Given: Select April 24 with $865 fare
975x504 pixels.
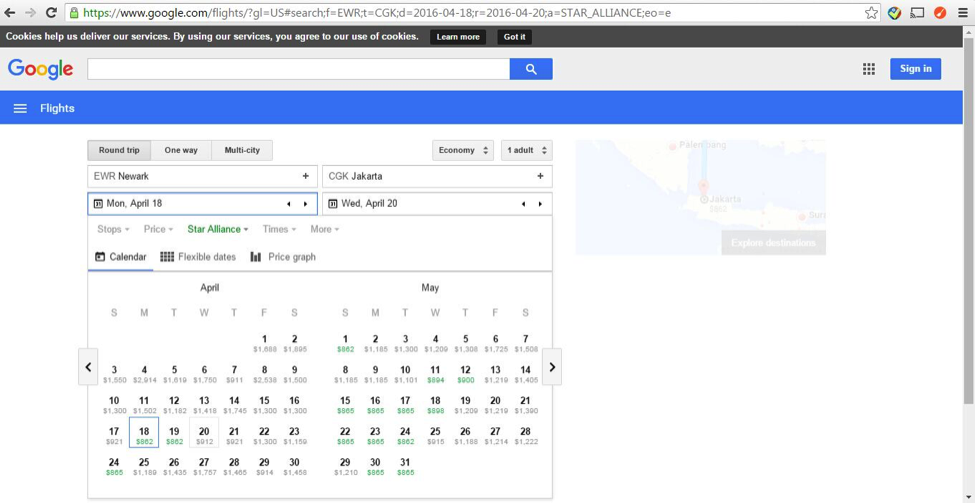Looking at the screenshot, I should coord(114,466).
